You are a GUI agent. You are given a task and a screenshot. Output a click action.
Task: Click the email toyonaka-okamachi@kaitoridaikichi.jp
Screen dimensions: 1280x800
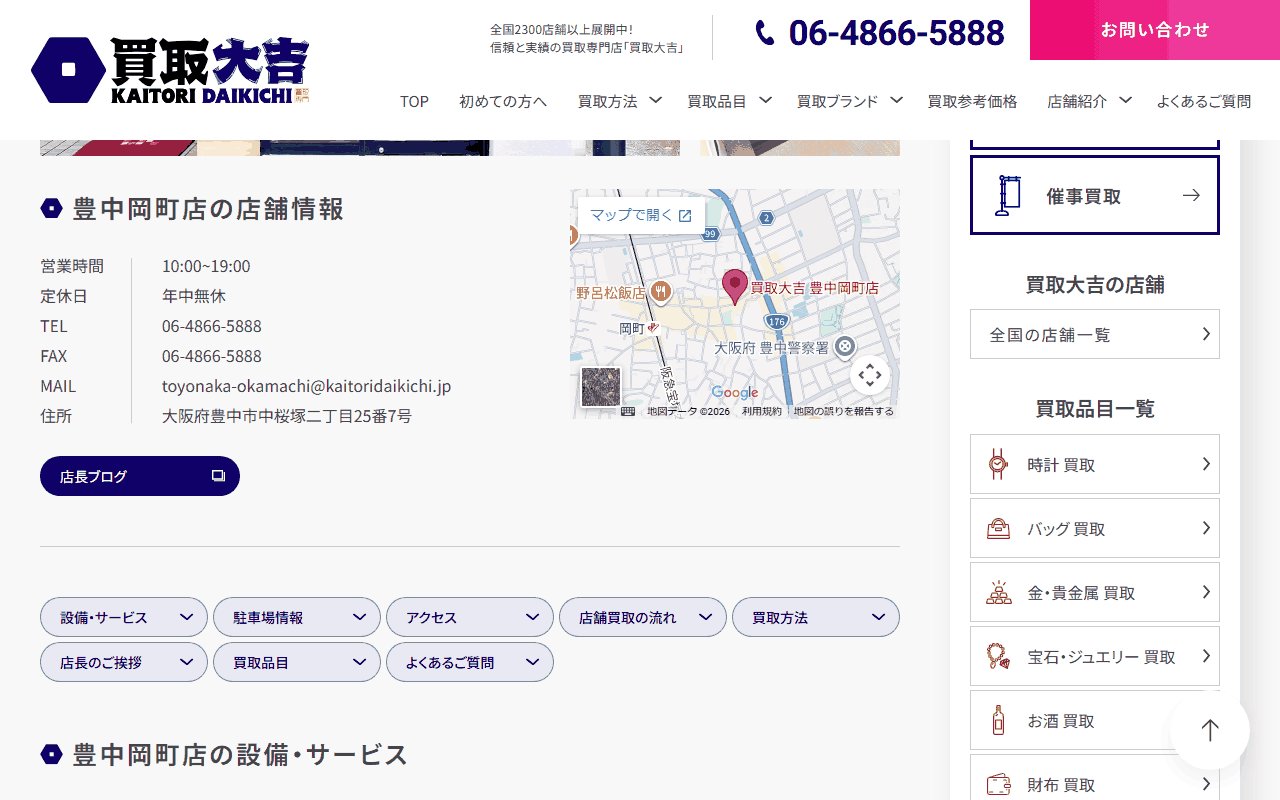[307, 386]
